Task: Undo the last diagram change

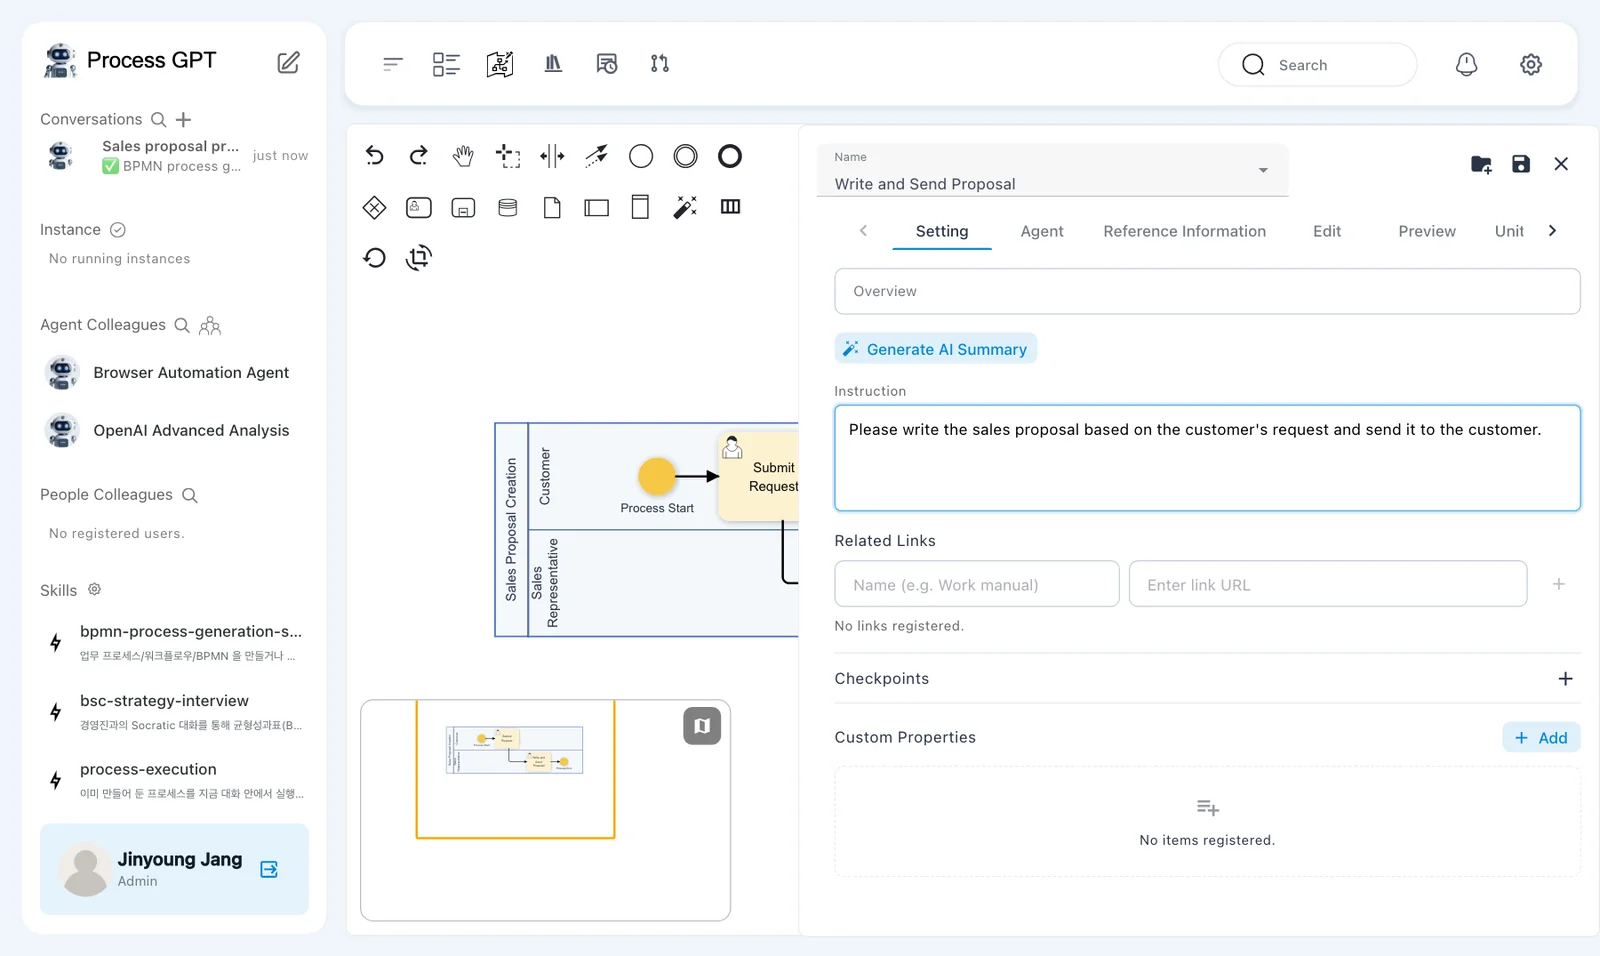Action: pos(374,155)
